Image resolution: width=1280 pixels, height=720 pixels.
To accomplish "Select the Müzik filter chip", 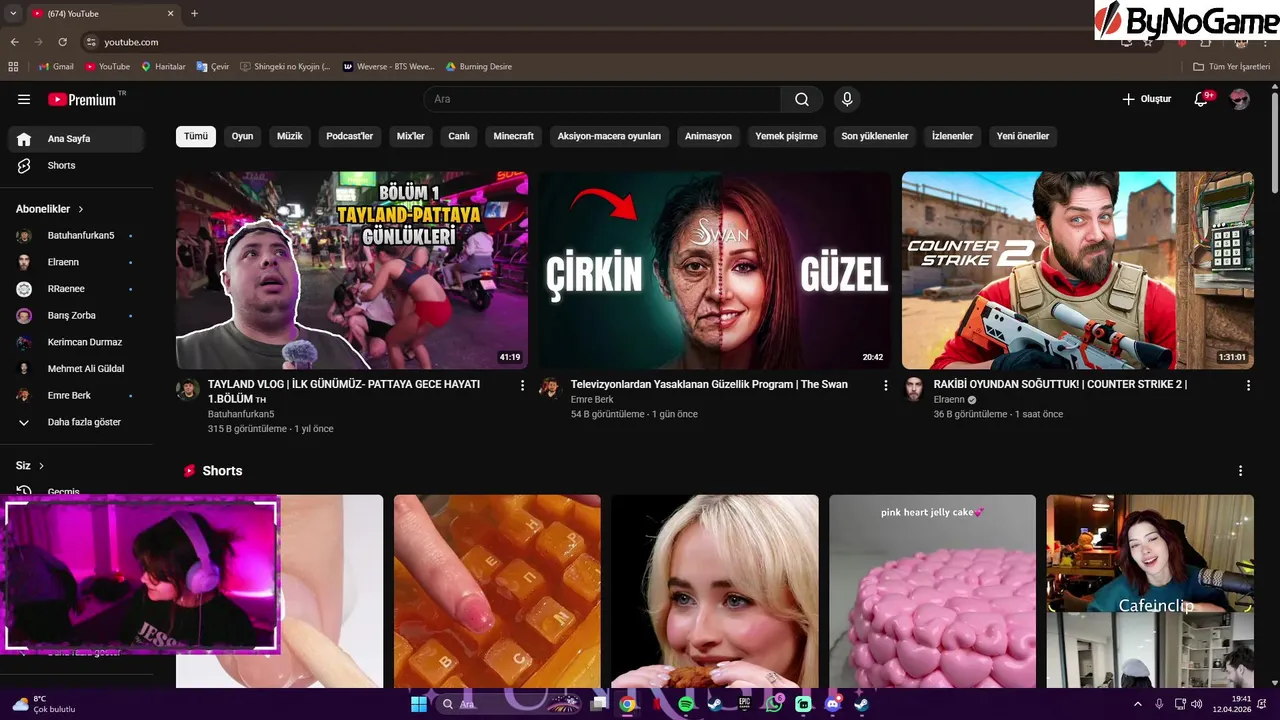I will 290,136.
